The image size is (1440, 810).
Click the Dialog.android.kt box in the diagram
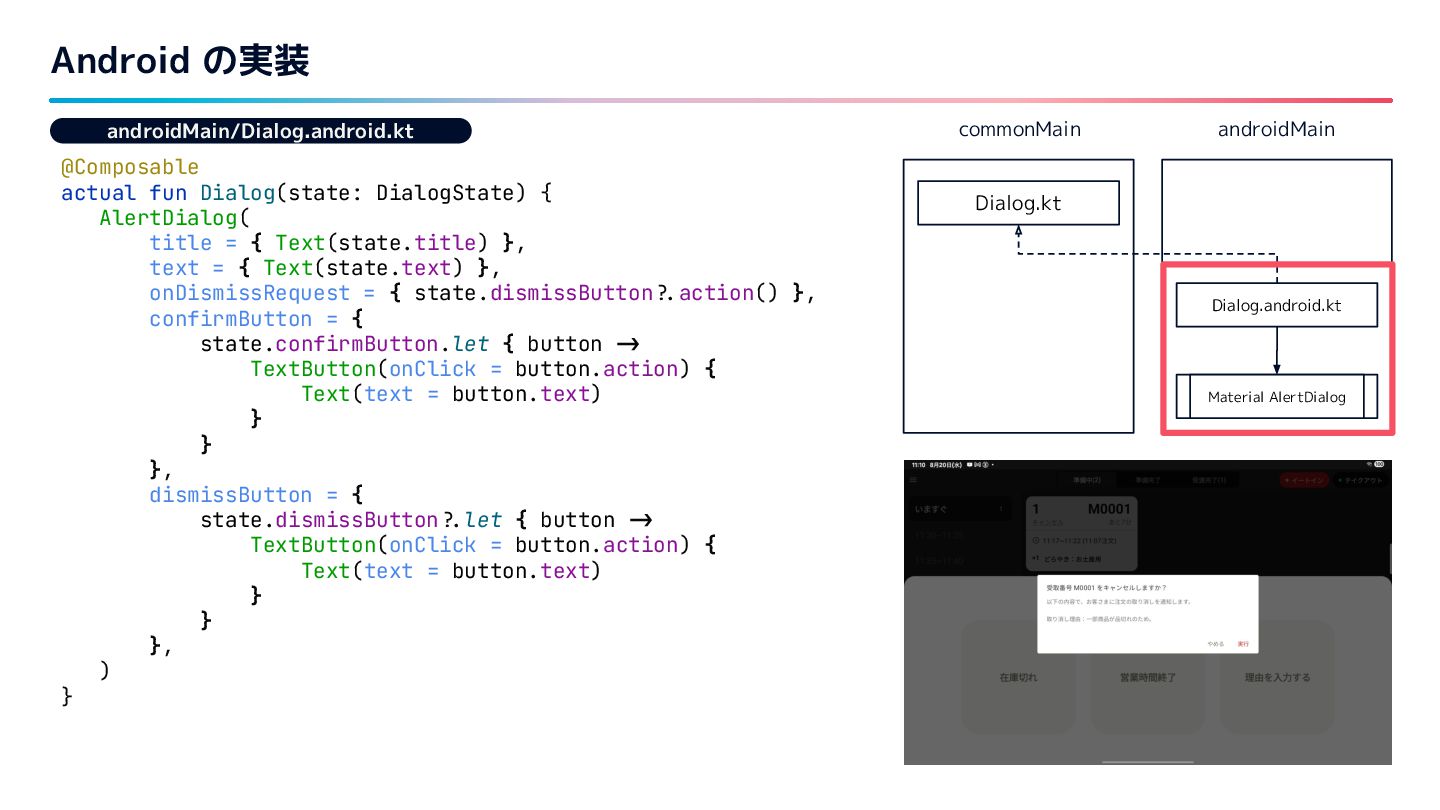click(x=1277, y=305)
